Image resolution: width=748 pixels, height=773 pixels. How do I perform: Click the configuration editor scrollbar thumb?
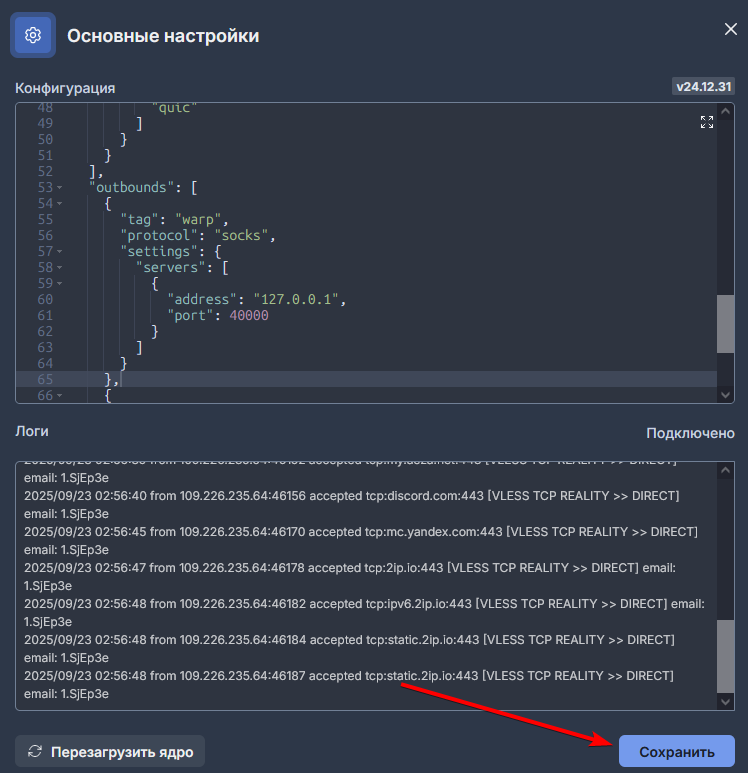(726, 323)
